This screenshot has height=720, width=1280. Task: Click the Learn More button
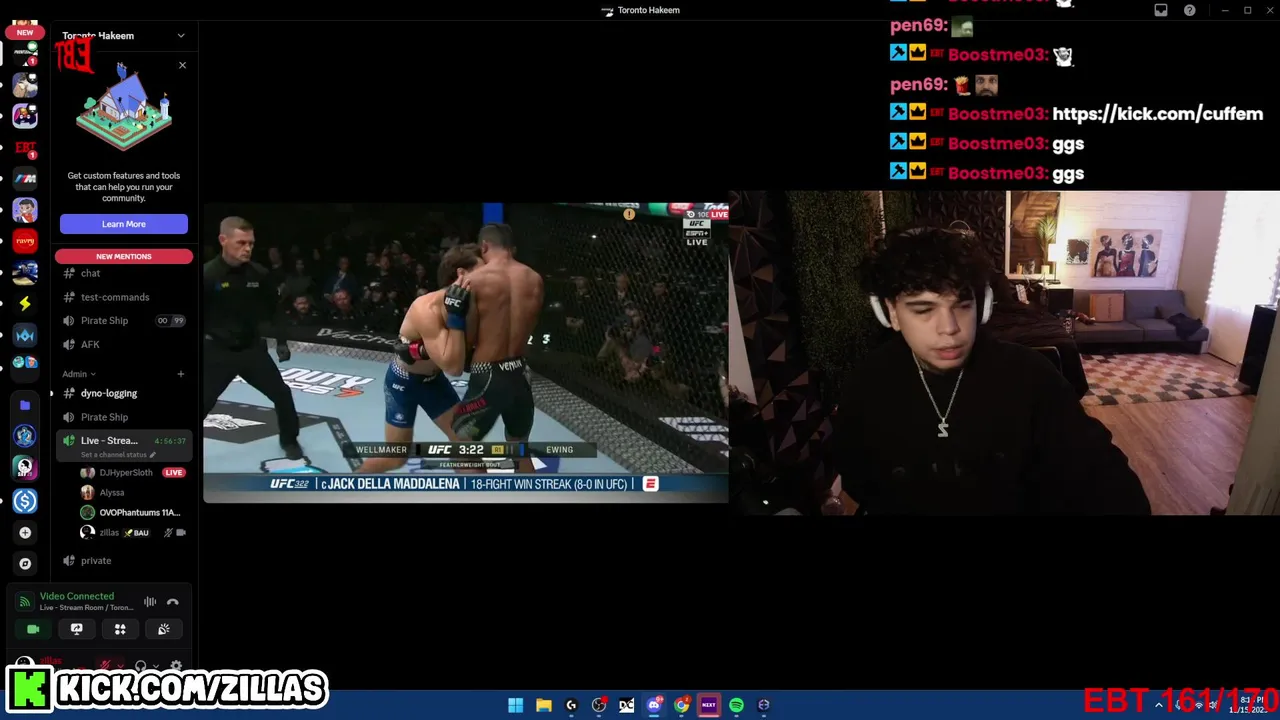click(x=124, y=224)
